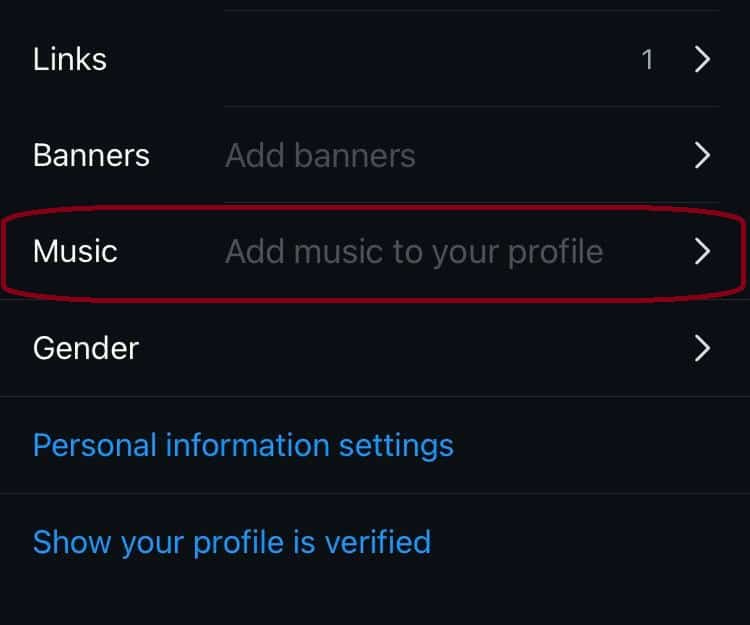Click the empty value area of Gender row
The image size is (750, 625).
[x=420, y=348]
